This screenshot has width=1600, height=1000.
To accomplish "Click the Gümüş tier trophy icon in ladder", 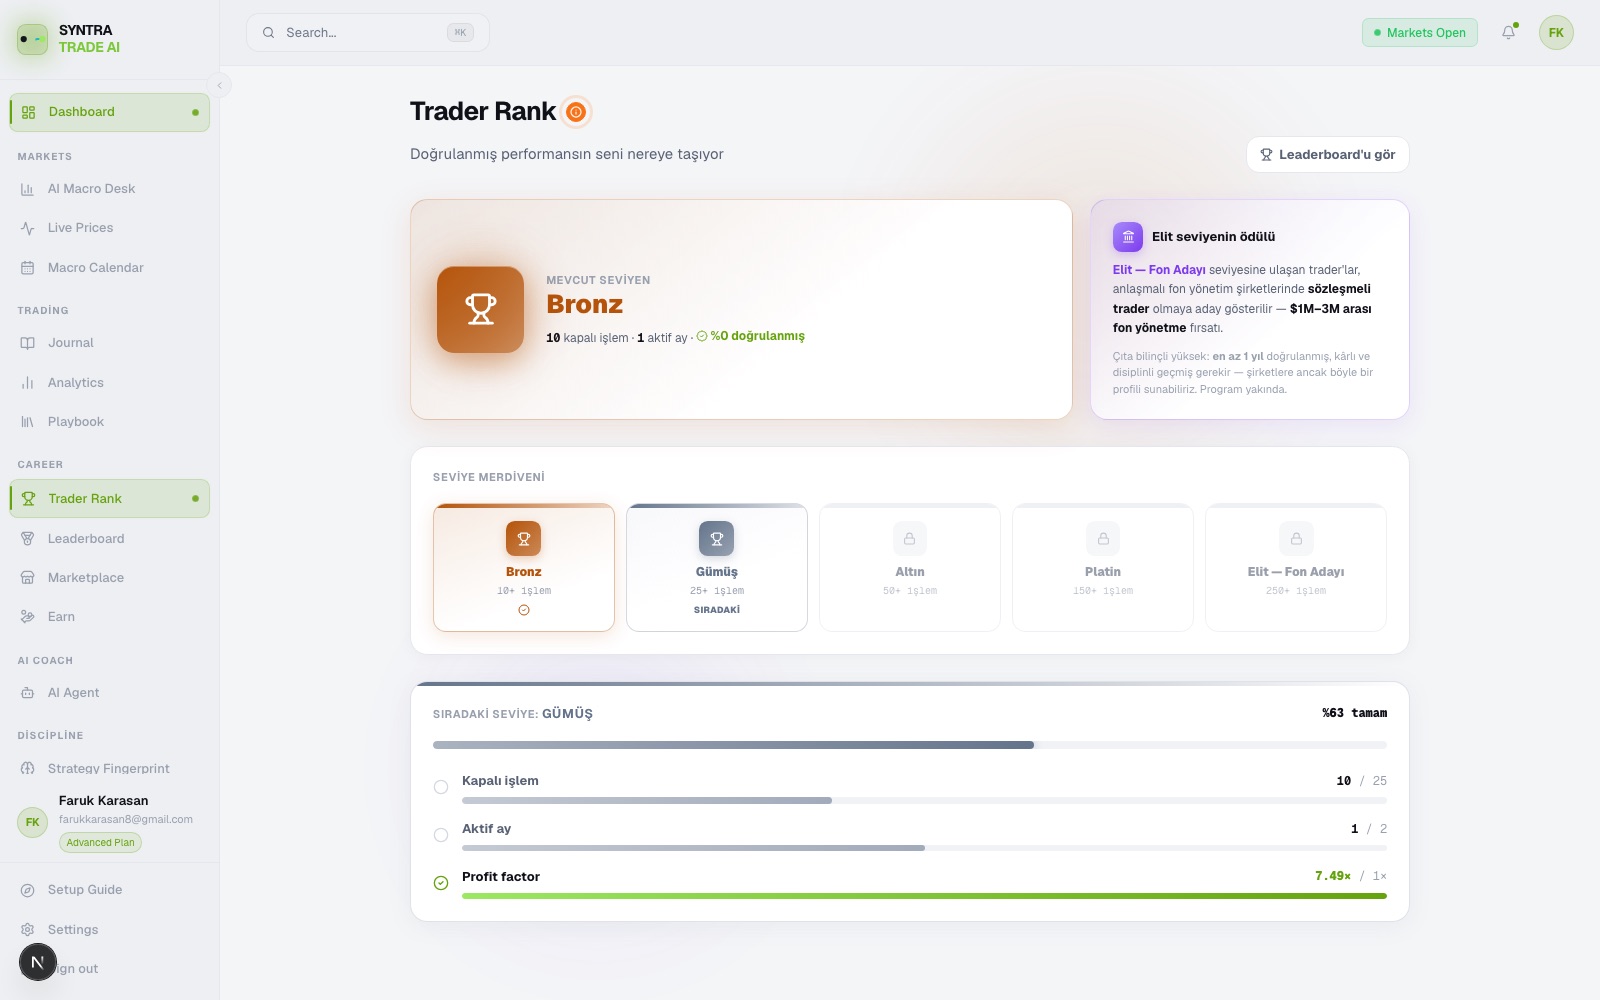I will pyautogui.click(x=716, y=539).
